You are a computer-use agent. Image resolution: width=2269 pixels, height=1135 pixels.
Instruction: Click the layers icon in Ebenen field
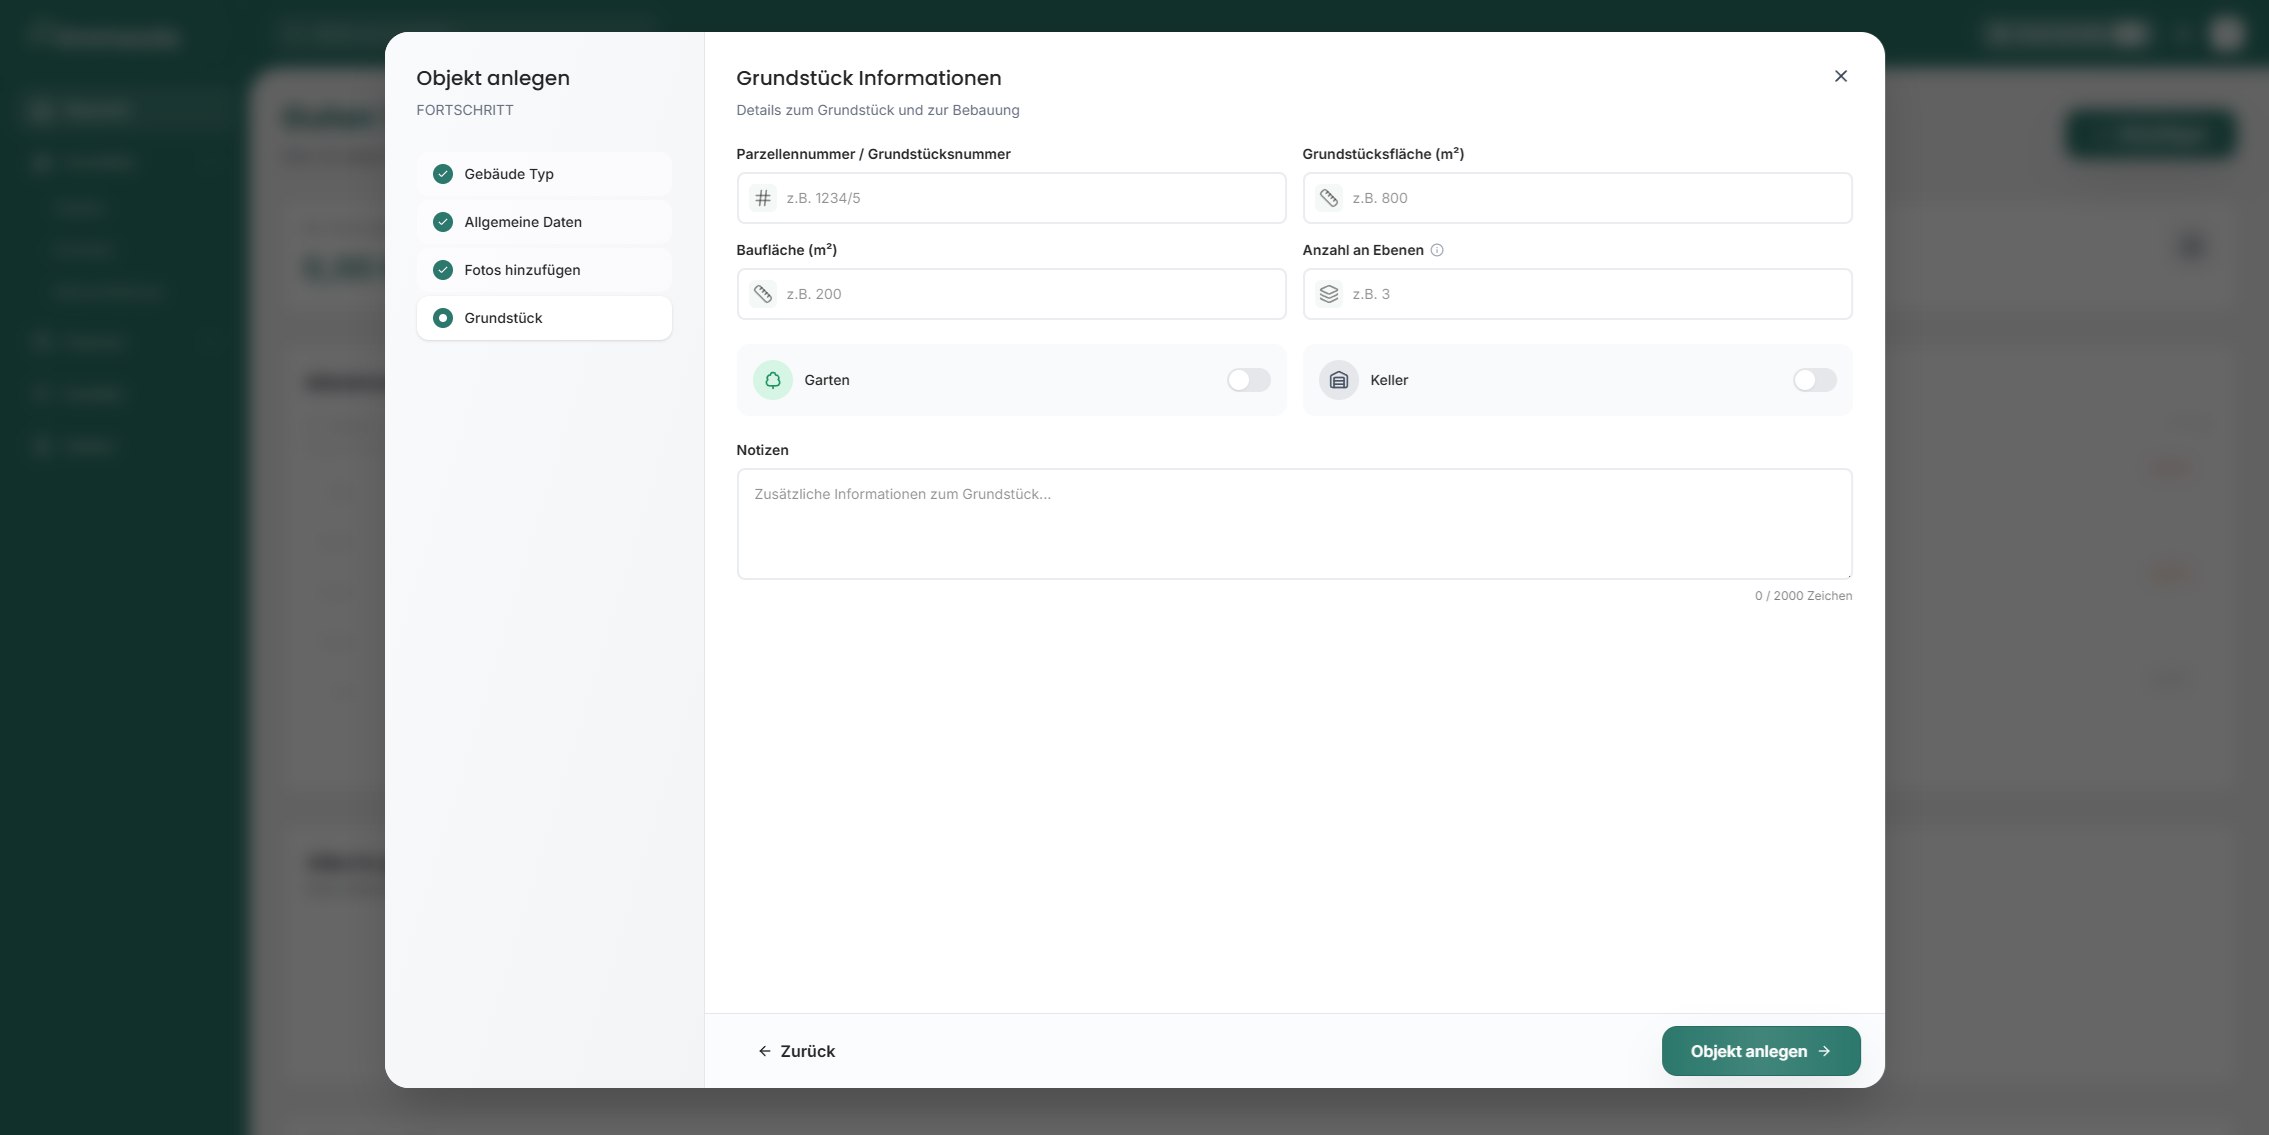(x=1329, y=294)
